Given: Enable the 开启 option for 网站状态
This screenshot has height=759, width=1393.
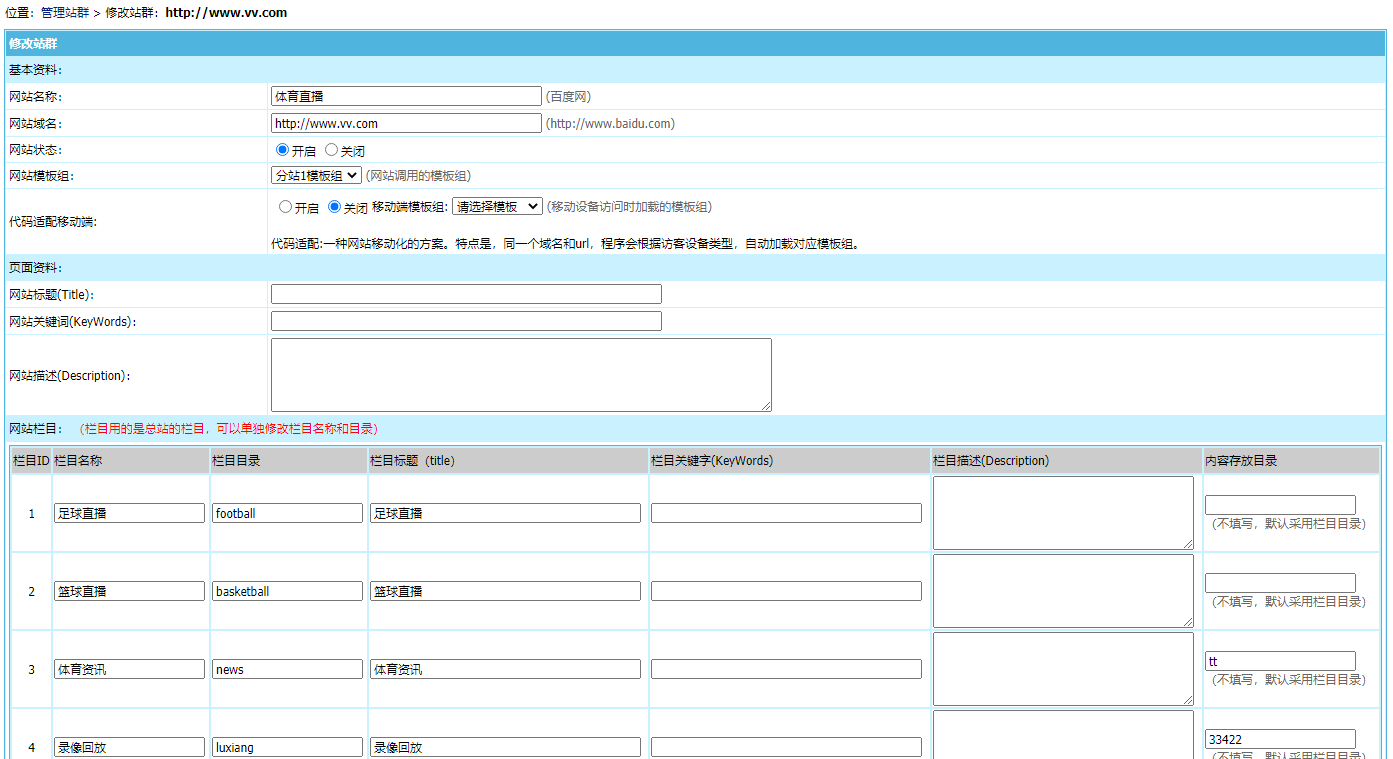Looking at the screenshot, I should pyautogui.click(x=282, y=149).
